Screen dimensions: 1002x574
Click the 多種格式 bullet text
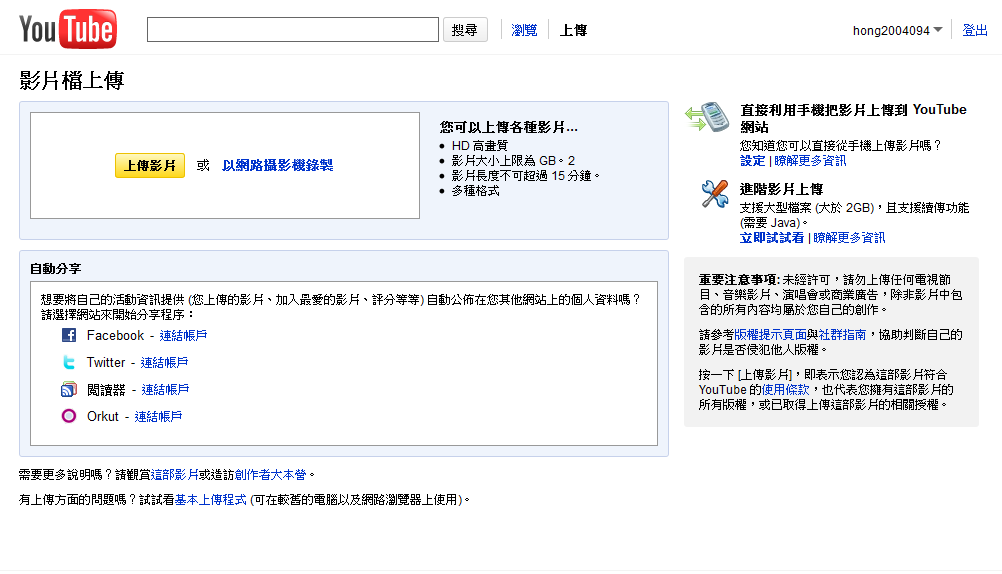475,190
